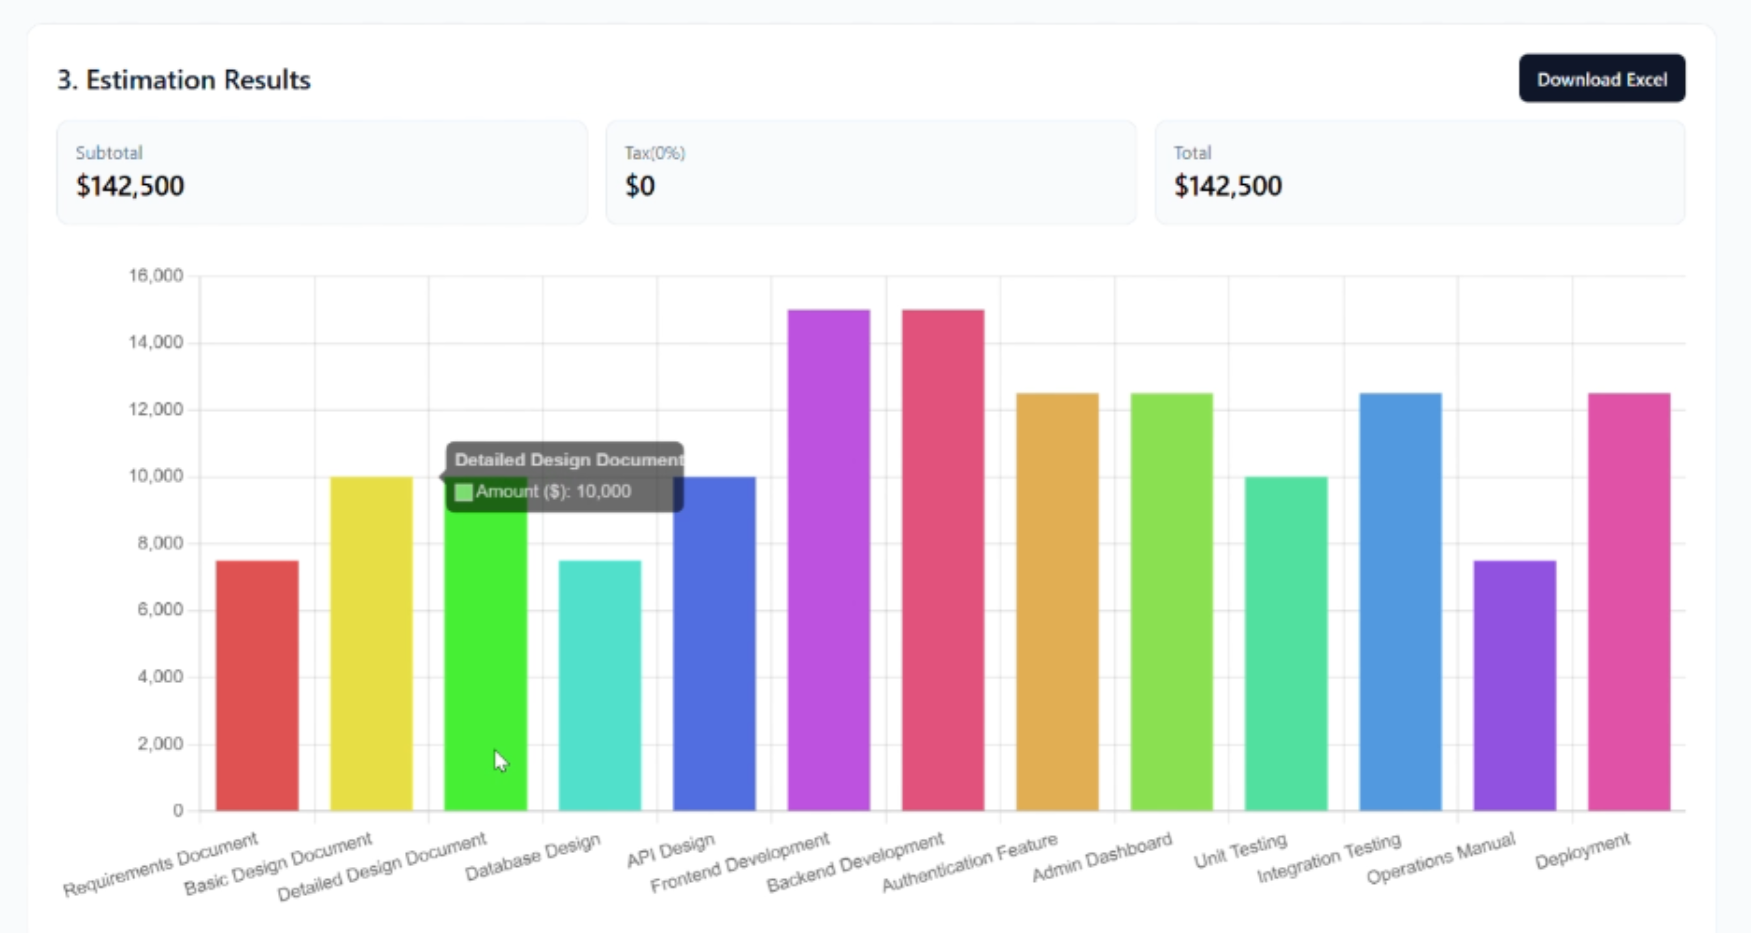Viewport: 1751px width, 933px height.
Task: Click the Admin Dashboard bar
Action: click(1170, 600)
